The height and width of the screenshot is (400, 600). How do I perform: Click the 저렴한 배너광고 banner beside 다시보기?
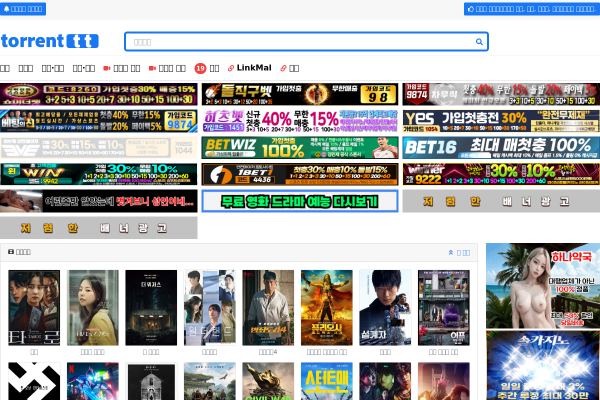(x=501, y=201)
